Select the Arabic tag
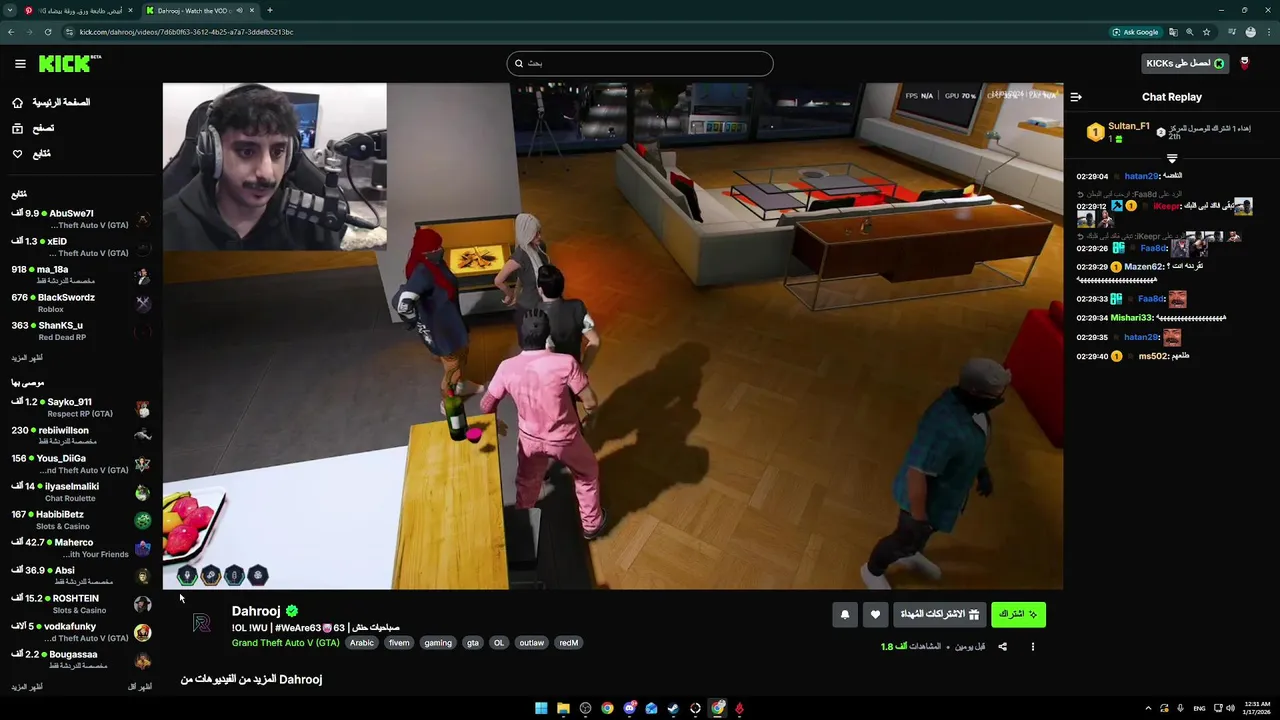The height and width of the screenshot is (720, 1280). coord(362,643)
